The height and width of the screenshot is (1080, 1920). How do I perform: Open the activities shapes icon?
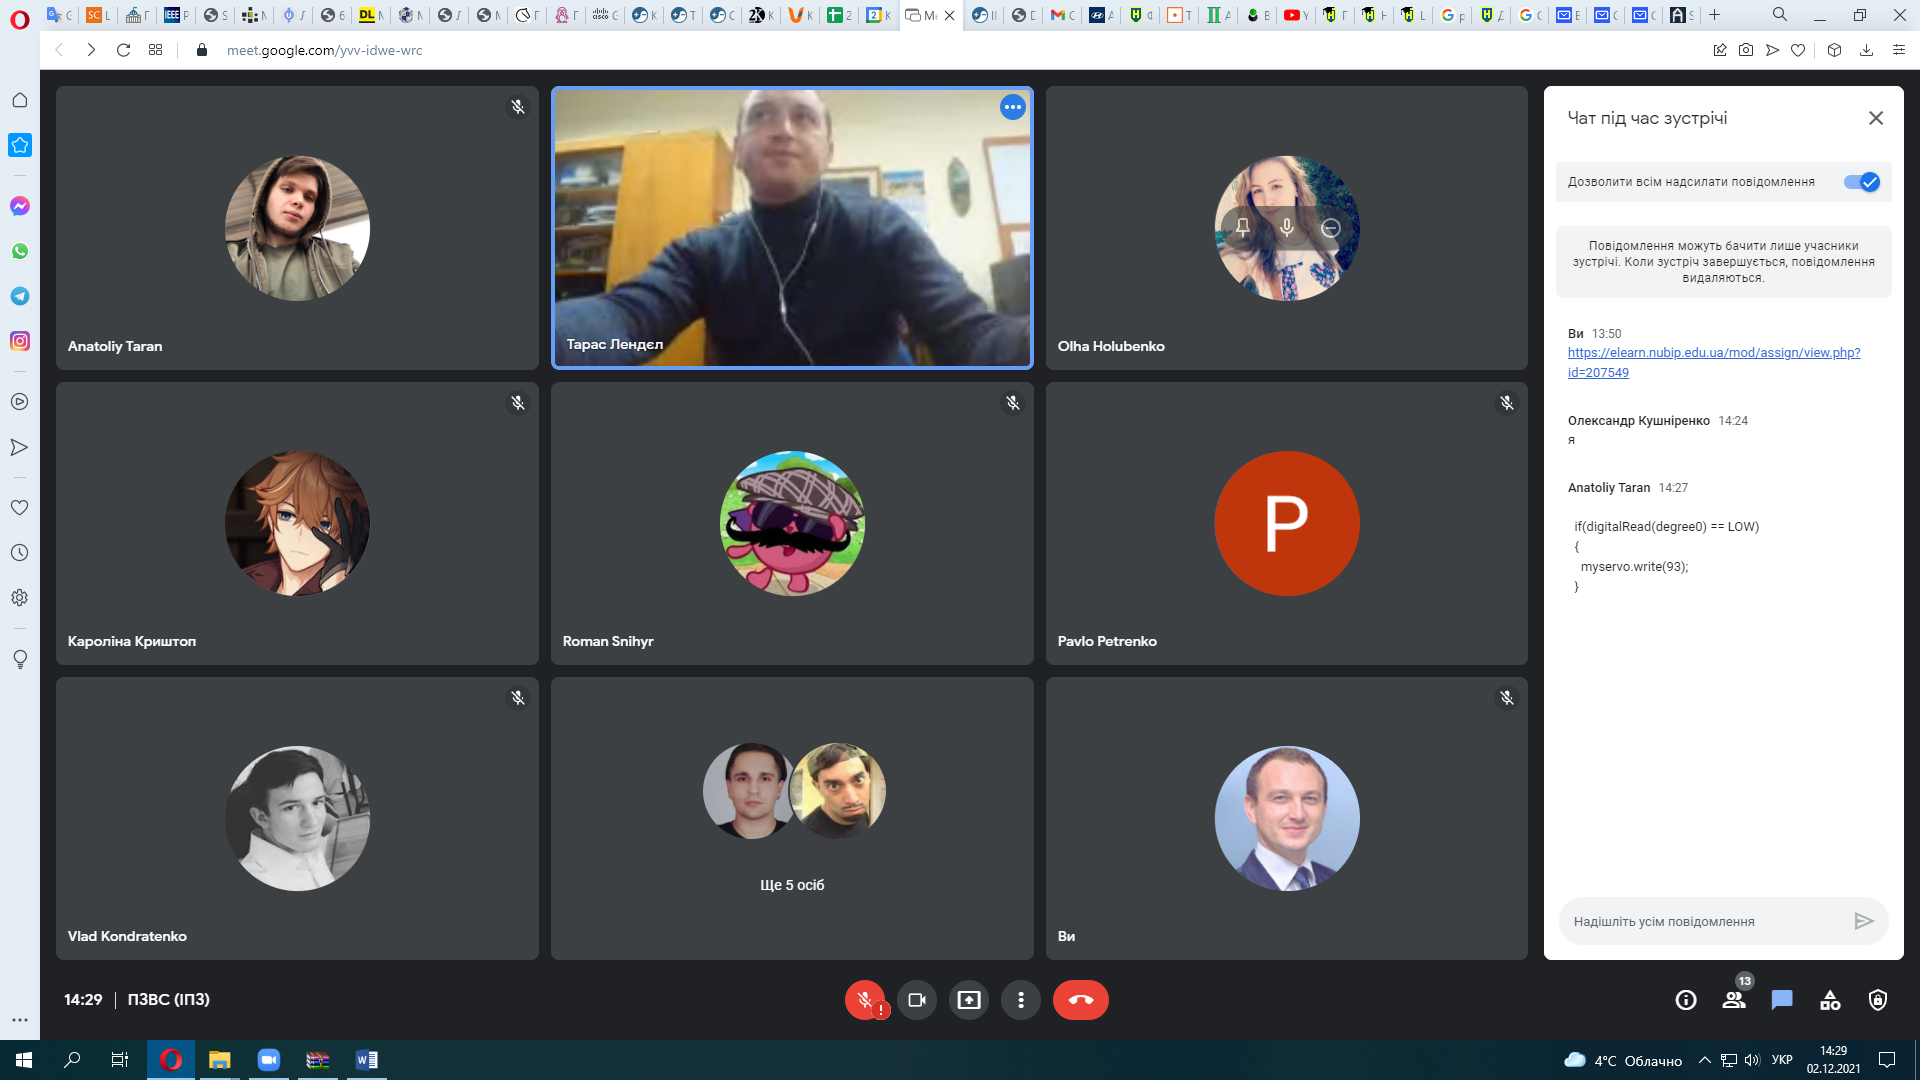pos(1830,1000)
